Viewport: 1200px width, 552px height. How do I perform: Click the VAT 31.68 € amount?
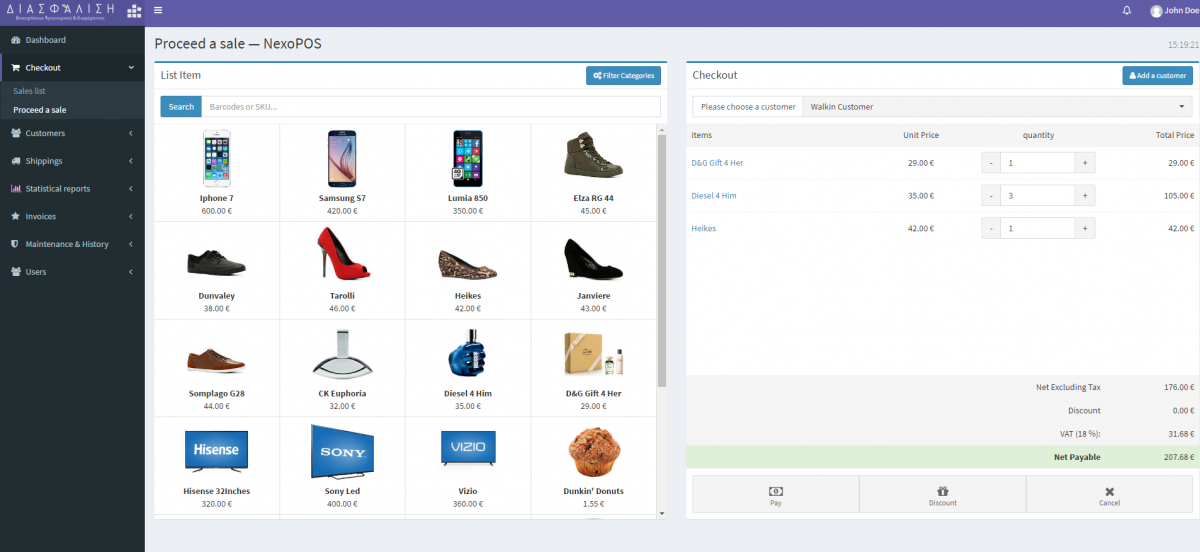1182,434
